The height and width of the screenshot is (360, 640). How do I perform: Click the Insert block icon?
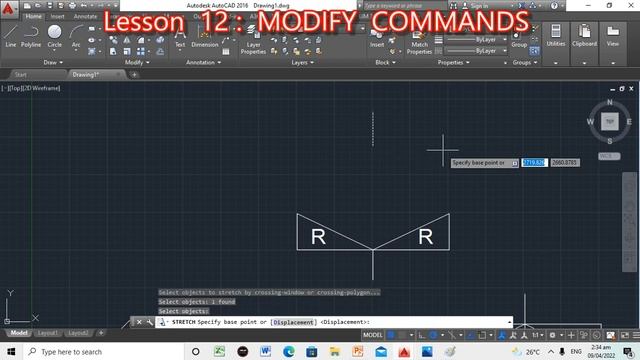[377, 38]
